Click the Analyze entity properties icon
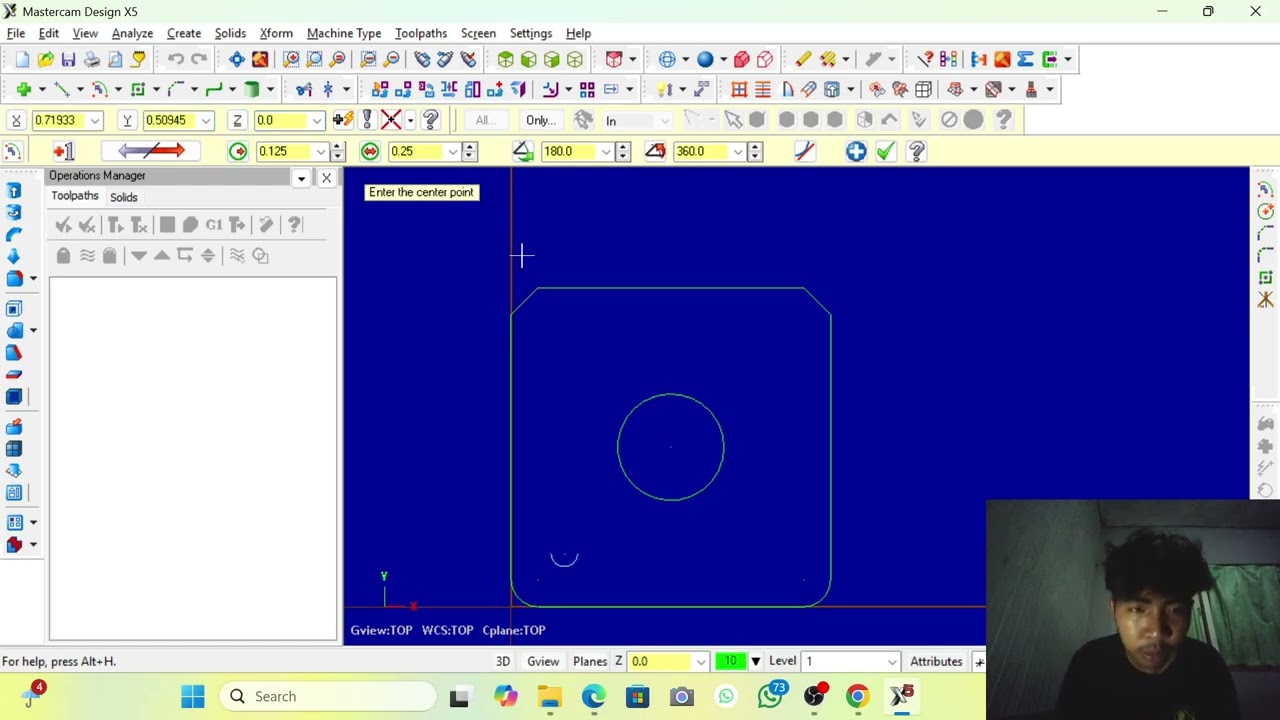Screen dimensions: 1280x720 925,60
